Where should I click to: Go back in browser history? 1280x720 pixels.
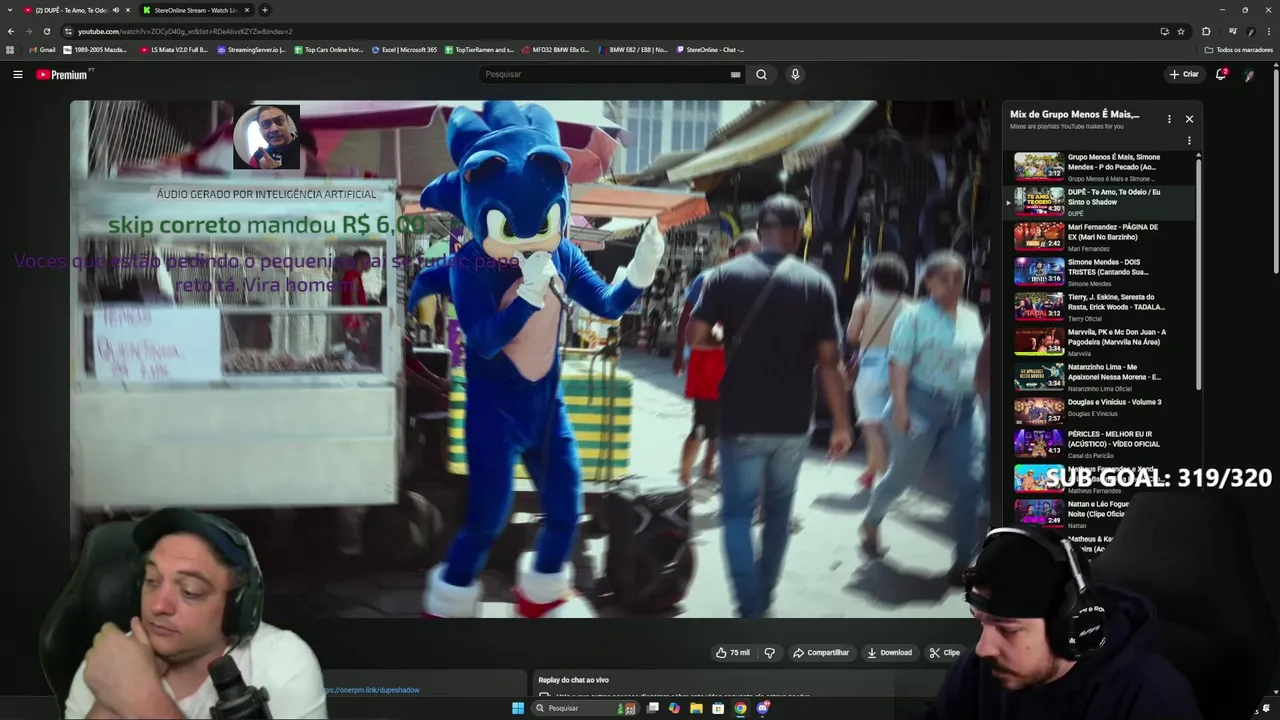pyautogui.click(x=11, y=31)
